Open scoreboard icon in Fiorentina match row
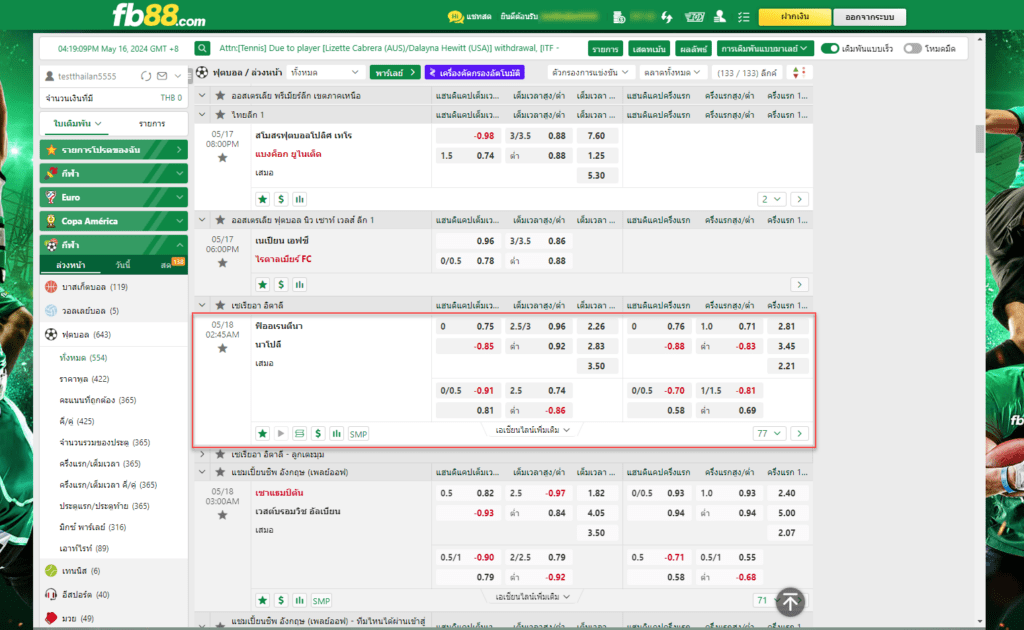Image resolution: width=1024 pixels, height=630 pixels. click(x=299, y=433)
